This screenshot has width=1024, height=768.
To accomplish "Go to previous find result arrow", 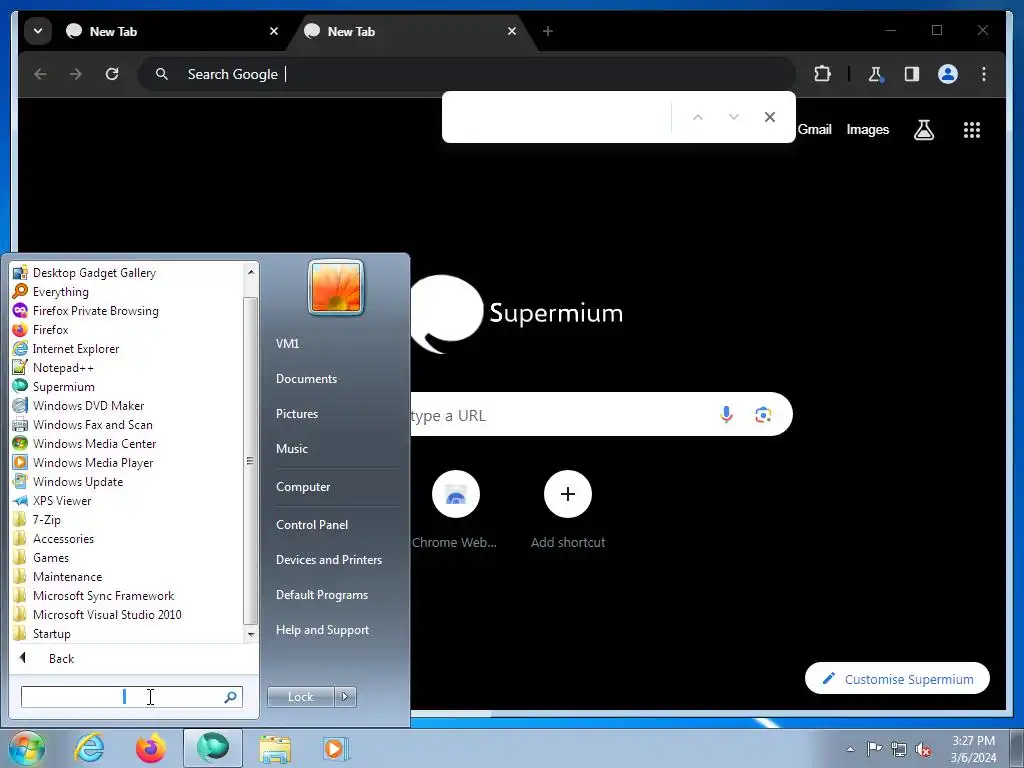I will pos(697,117).
